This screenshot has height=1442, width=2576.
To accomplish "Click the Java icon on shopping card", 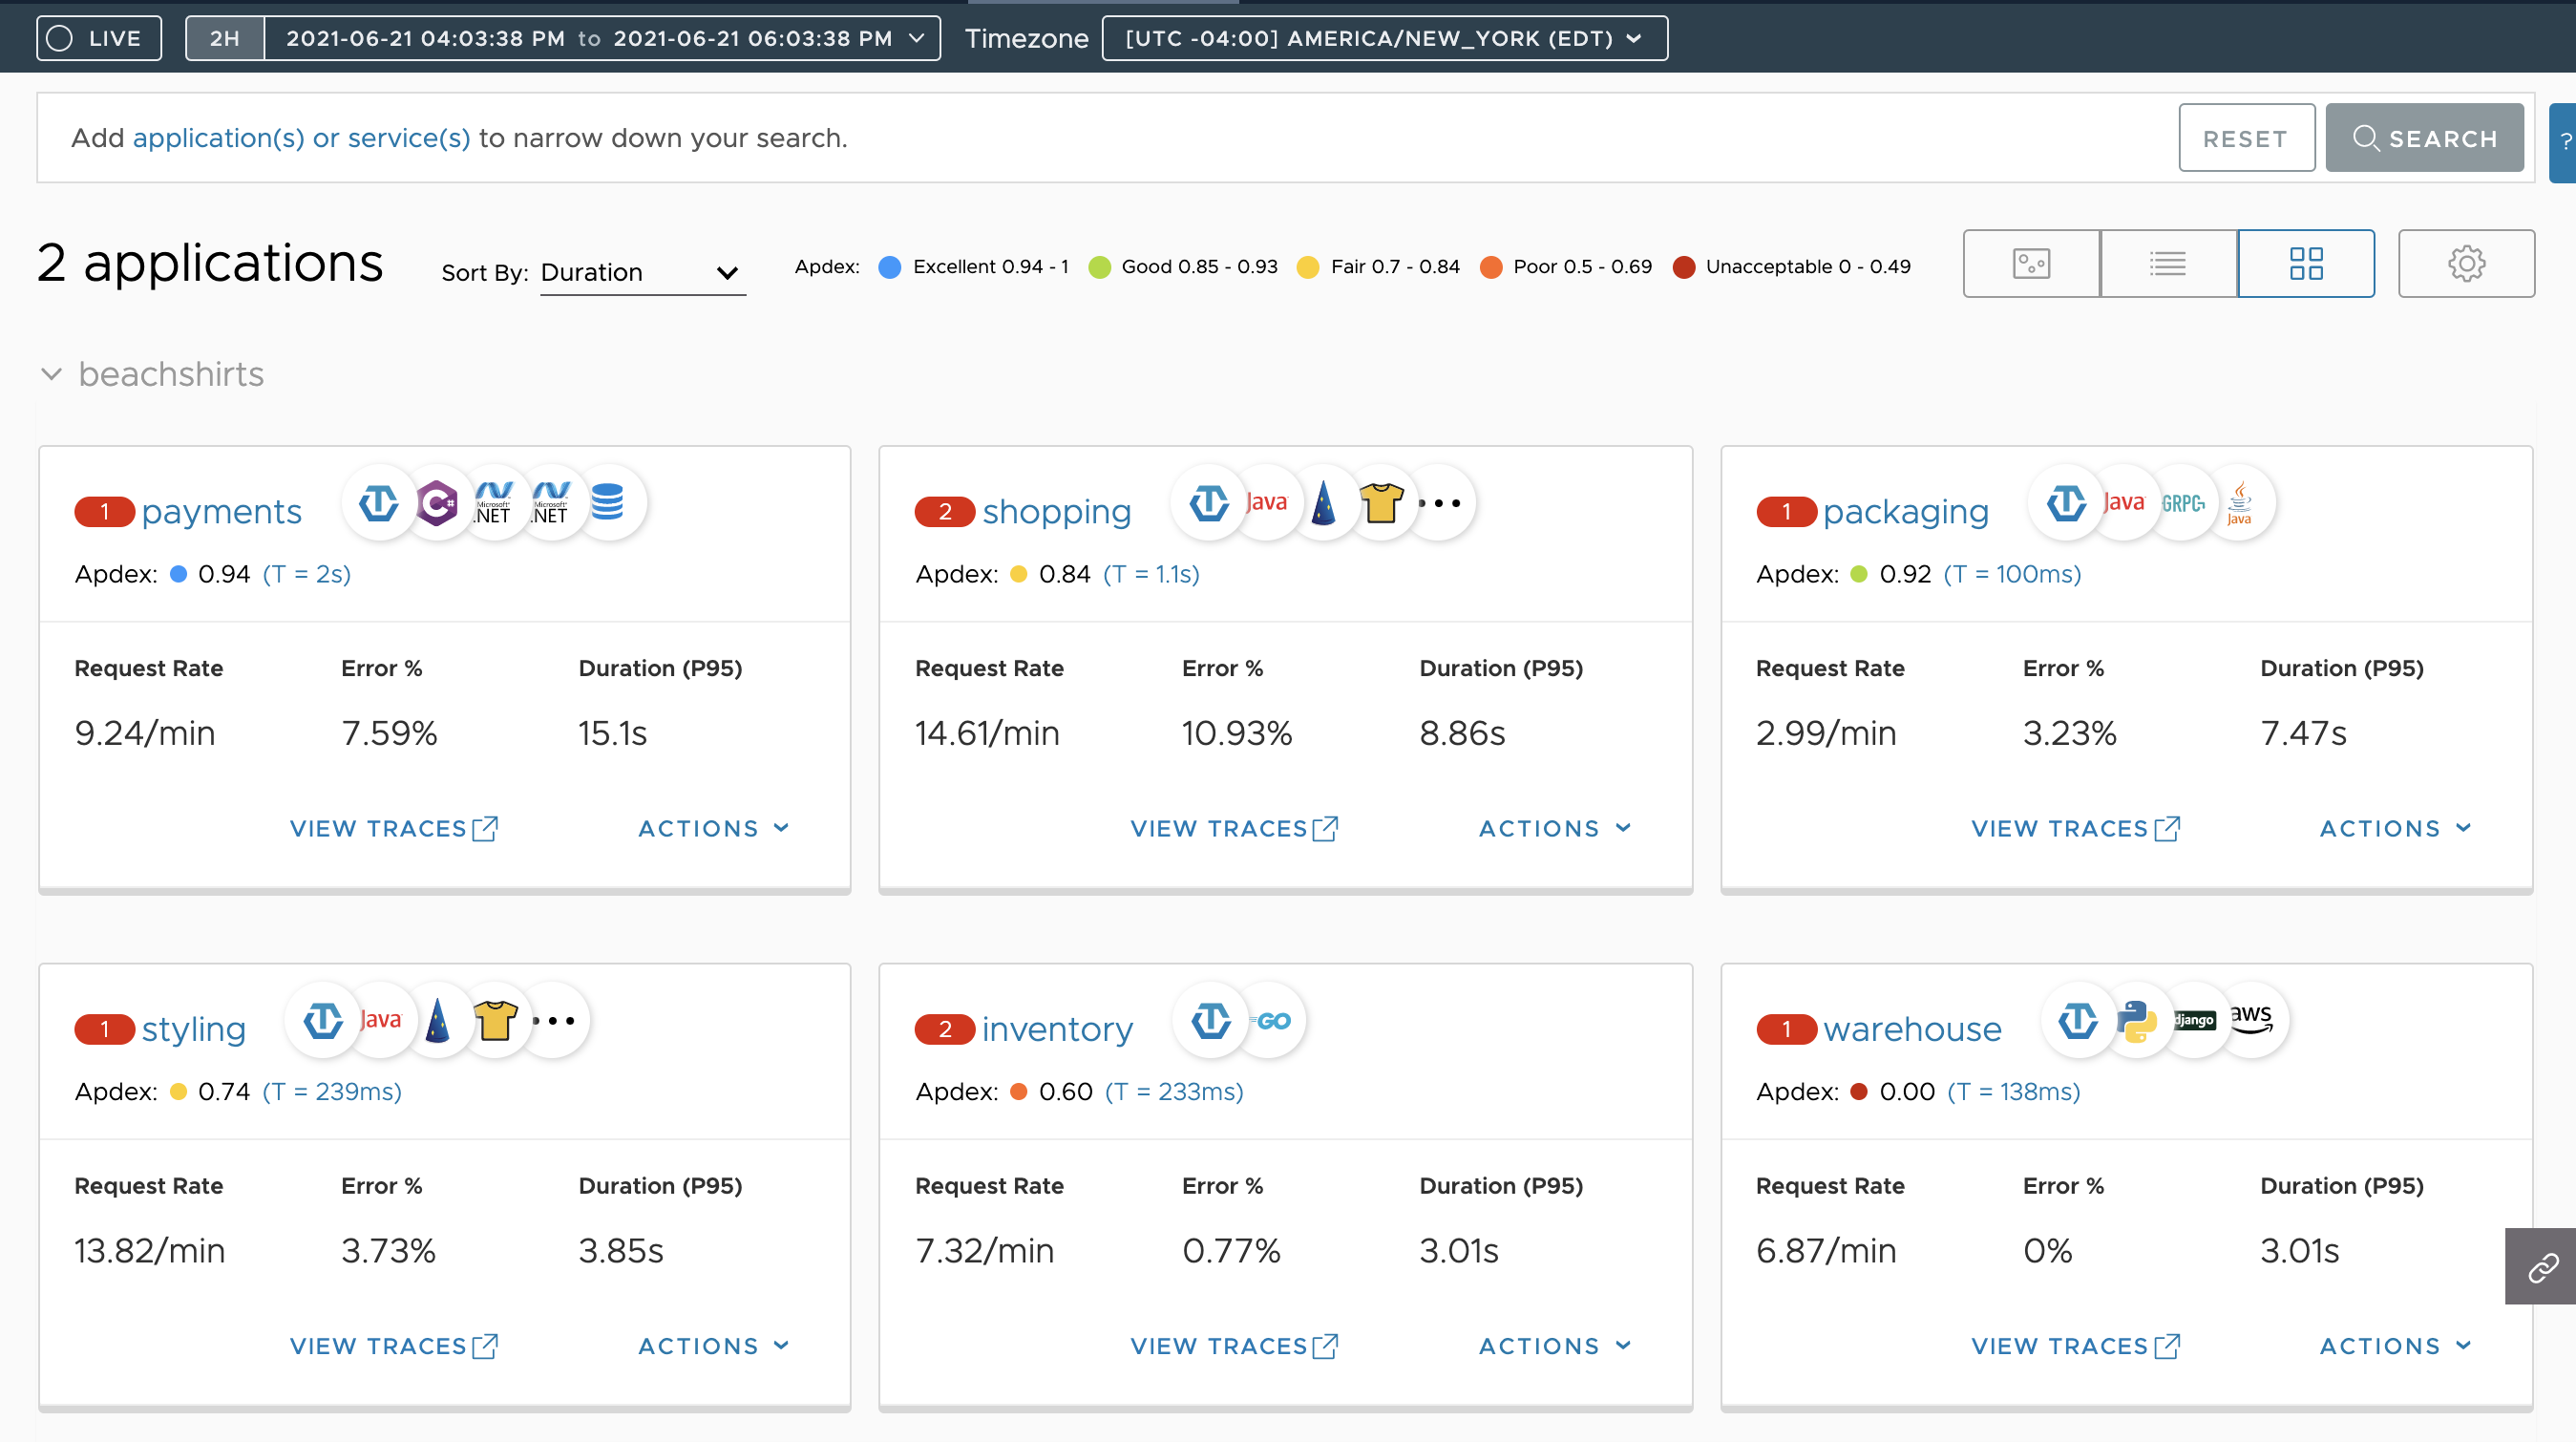I will [x=1266, y=503].
